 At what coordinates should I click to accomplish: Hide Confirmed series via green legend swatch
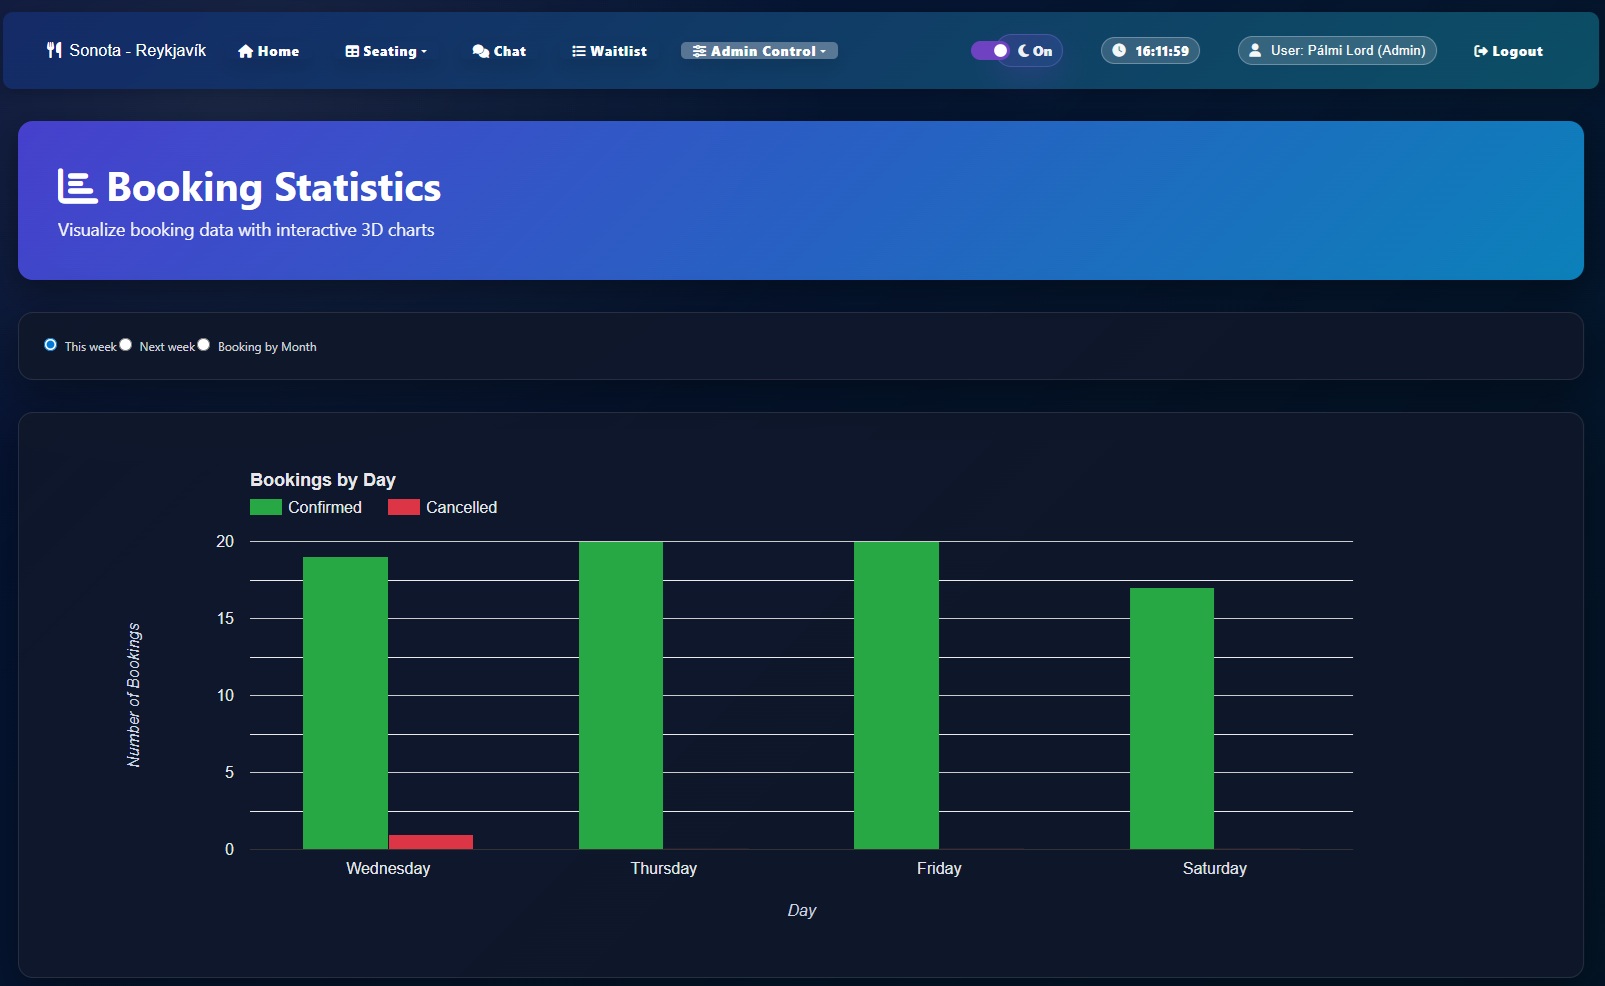coord(266,507)
